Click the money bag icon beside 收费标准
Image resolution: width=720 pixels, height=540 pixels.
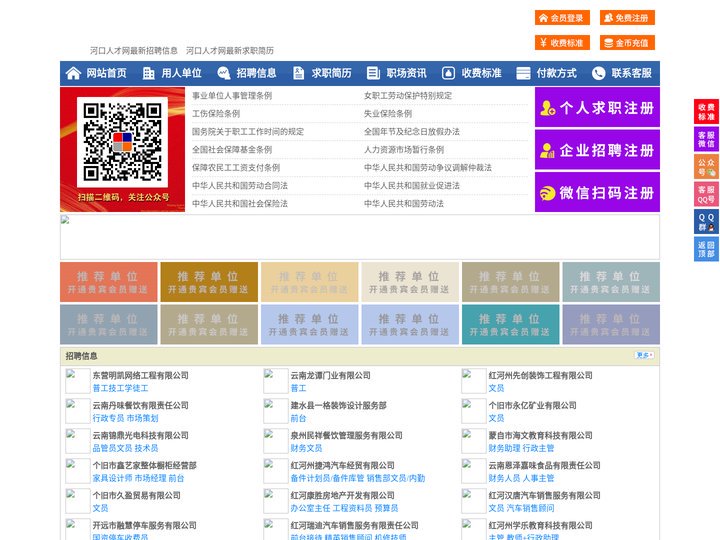point(448,73)
